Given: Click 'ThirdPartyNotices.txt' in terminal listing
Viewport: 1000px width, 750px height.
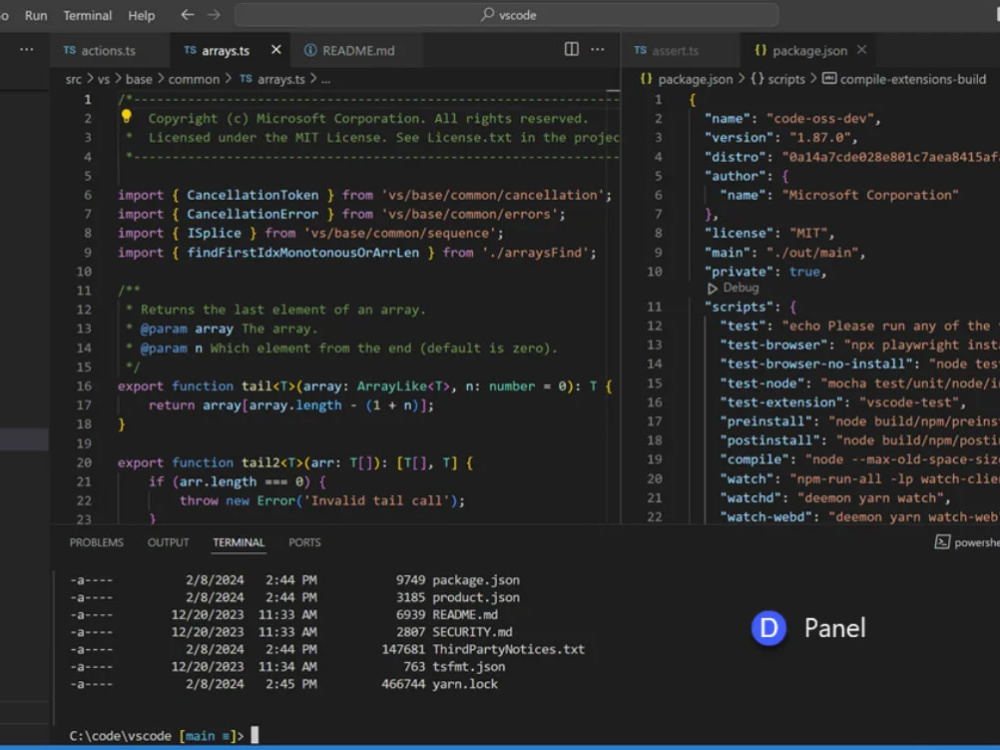Looking at the screenshot, I should [508, 649].
